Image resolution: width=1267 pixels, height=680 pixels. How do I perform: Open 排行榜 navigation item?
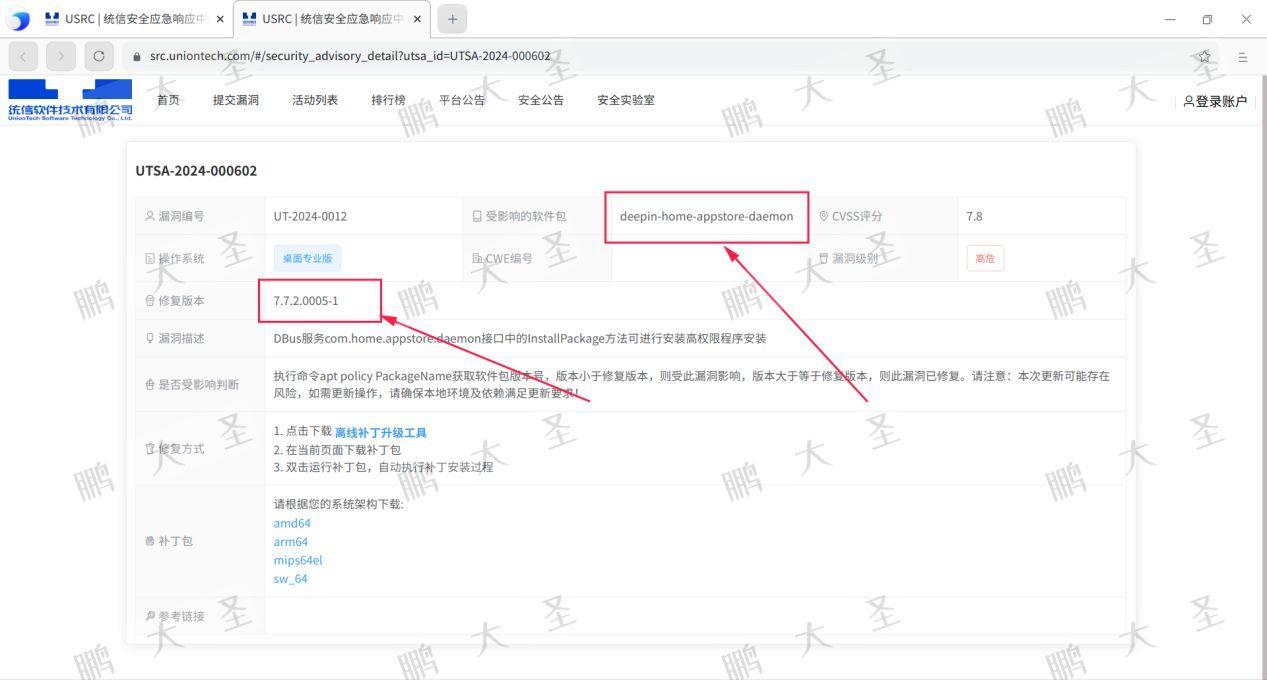pyautogui.click(x=388, y=100)
